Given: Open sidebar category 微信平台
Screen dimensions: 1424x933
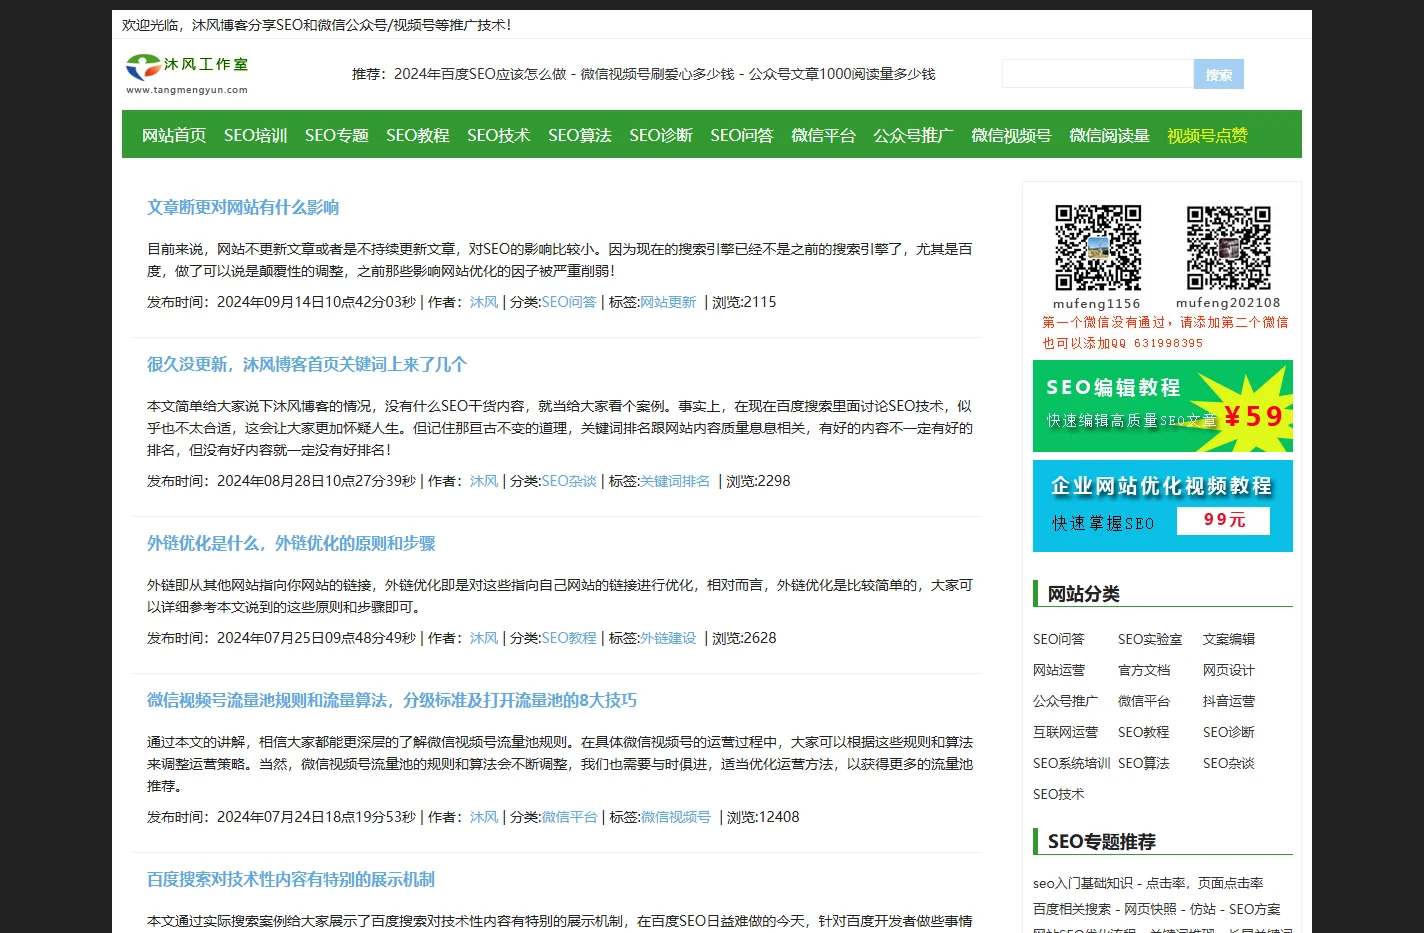Looking at the screenshot, I should tap(1144, 701).
